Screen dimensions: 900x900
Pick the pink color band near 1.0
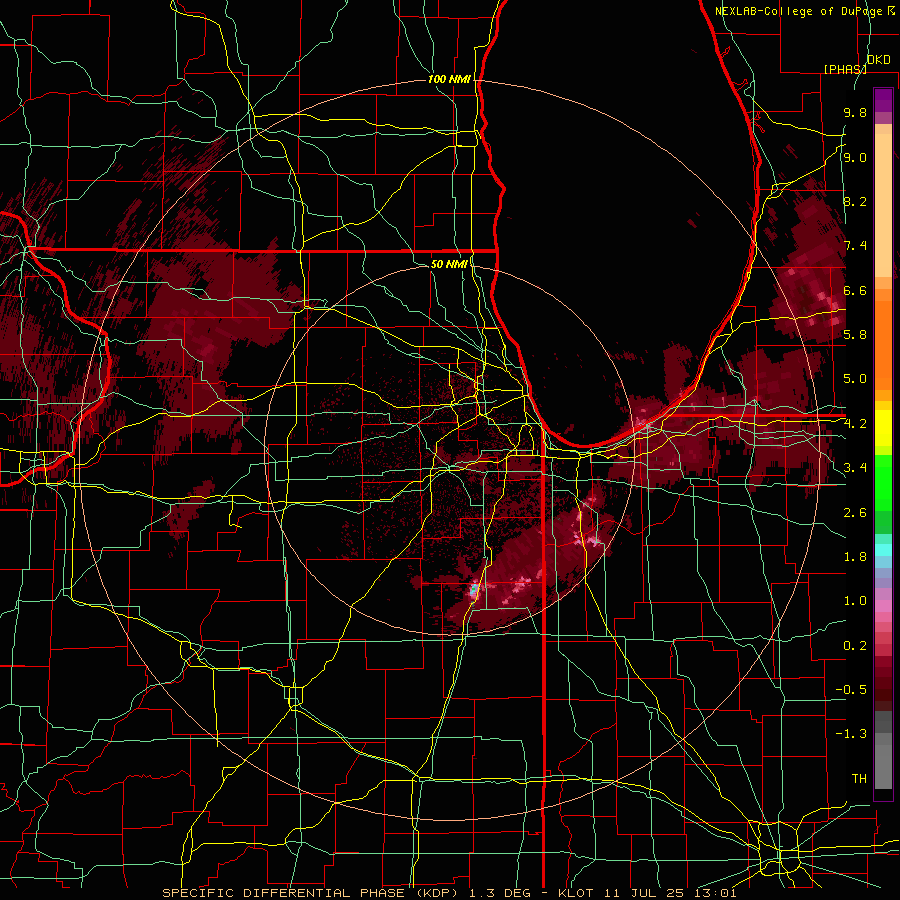tap(883, 606)
